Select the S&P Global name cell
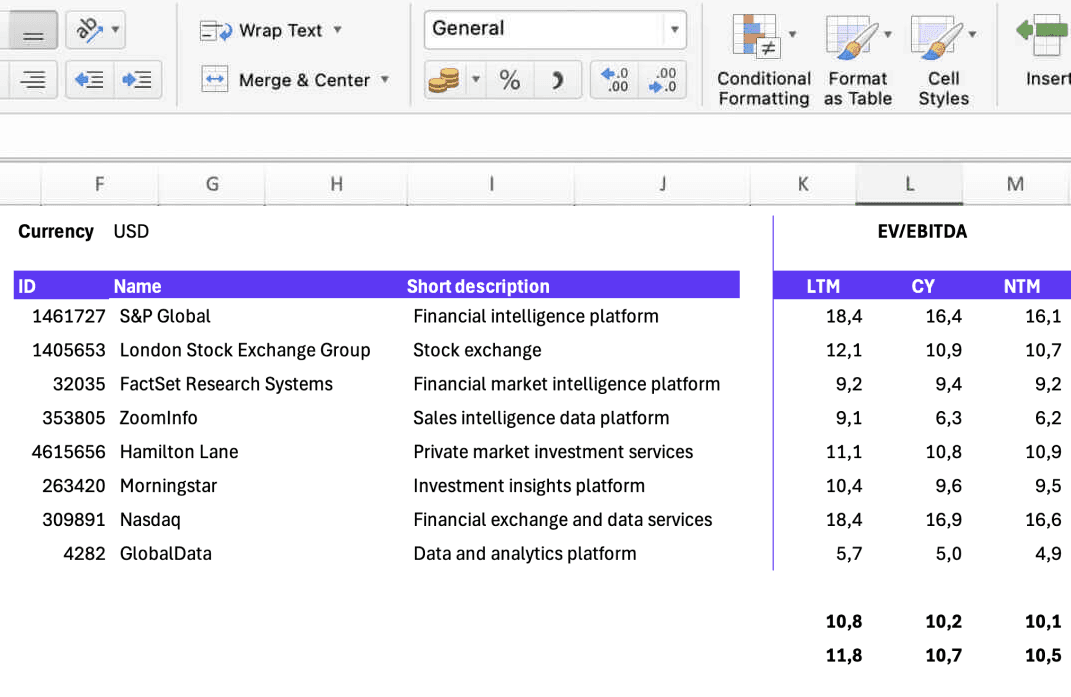This screenshot has height=697, width=1071. click(165, 316)
